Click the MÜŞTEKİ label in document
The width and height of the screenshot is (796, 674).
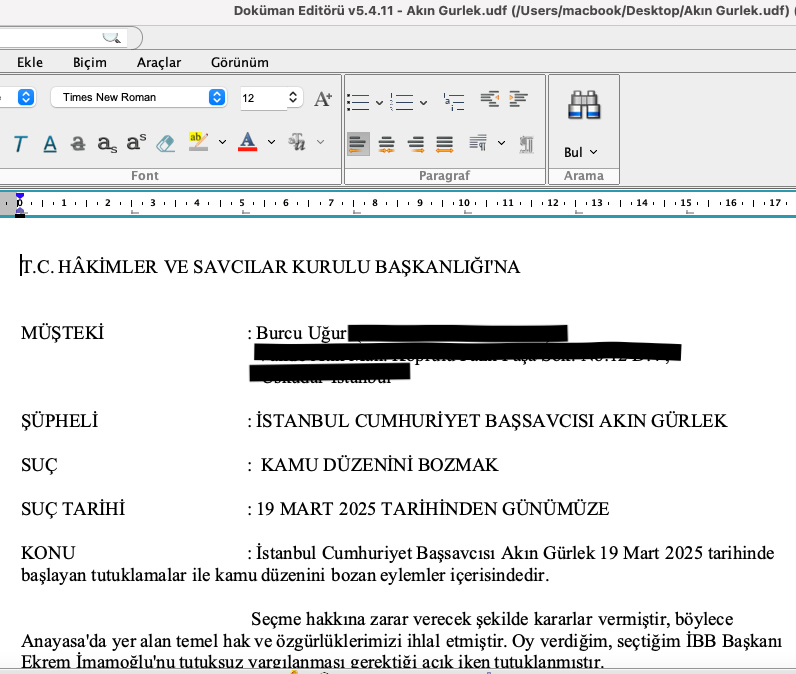(x=62, y=333)
